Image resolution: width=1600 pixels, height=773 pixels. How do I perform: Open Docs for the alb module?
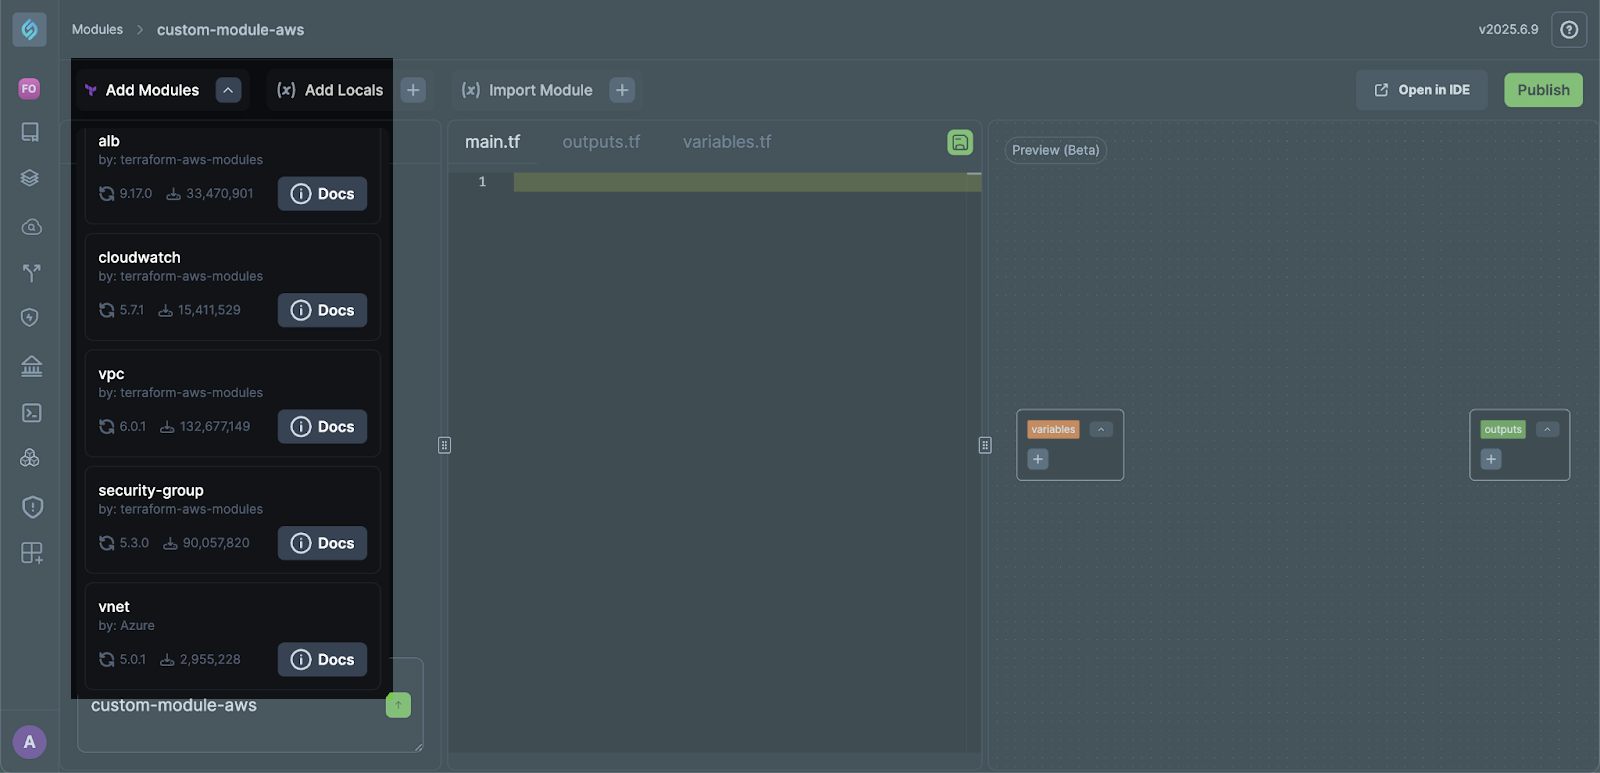pyautogui.click(x=322, y=194)
